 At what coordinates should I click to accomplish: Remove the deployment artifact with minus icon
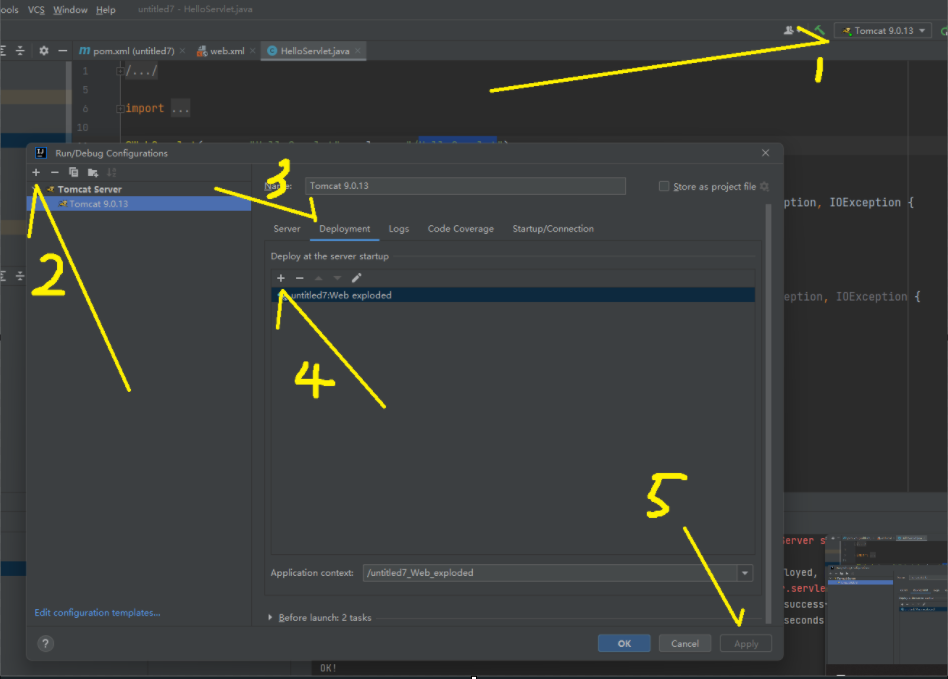click(x=299, y=278)
